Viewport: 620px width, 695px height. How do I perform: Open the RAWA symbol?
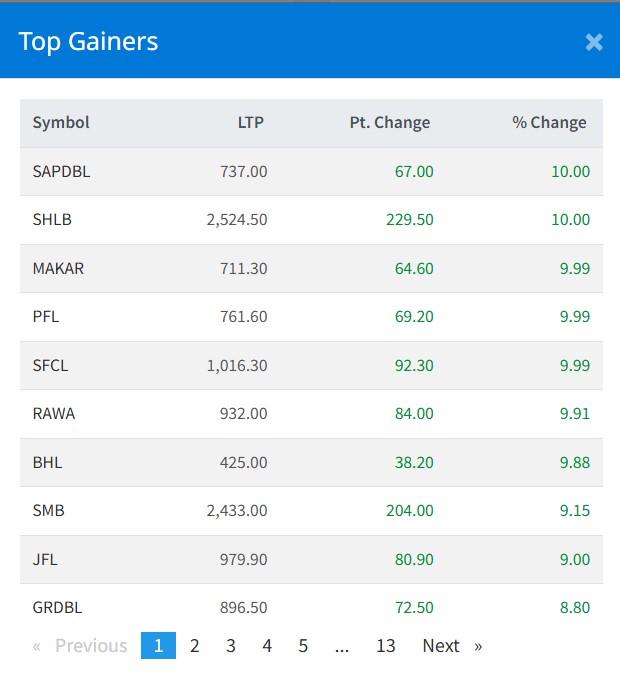pos(54,414)
